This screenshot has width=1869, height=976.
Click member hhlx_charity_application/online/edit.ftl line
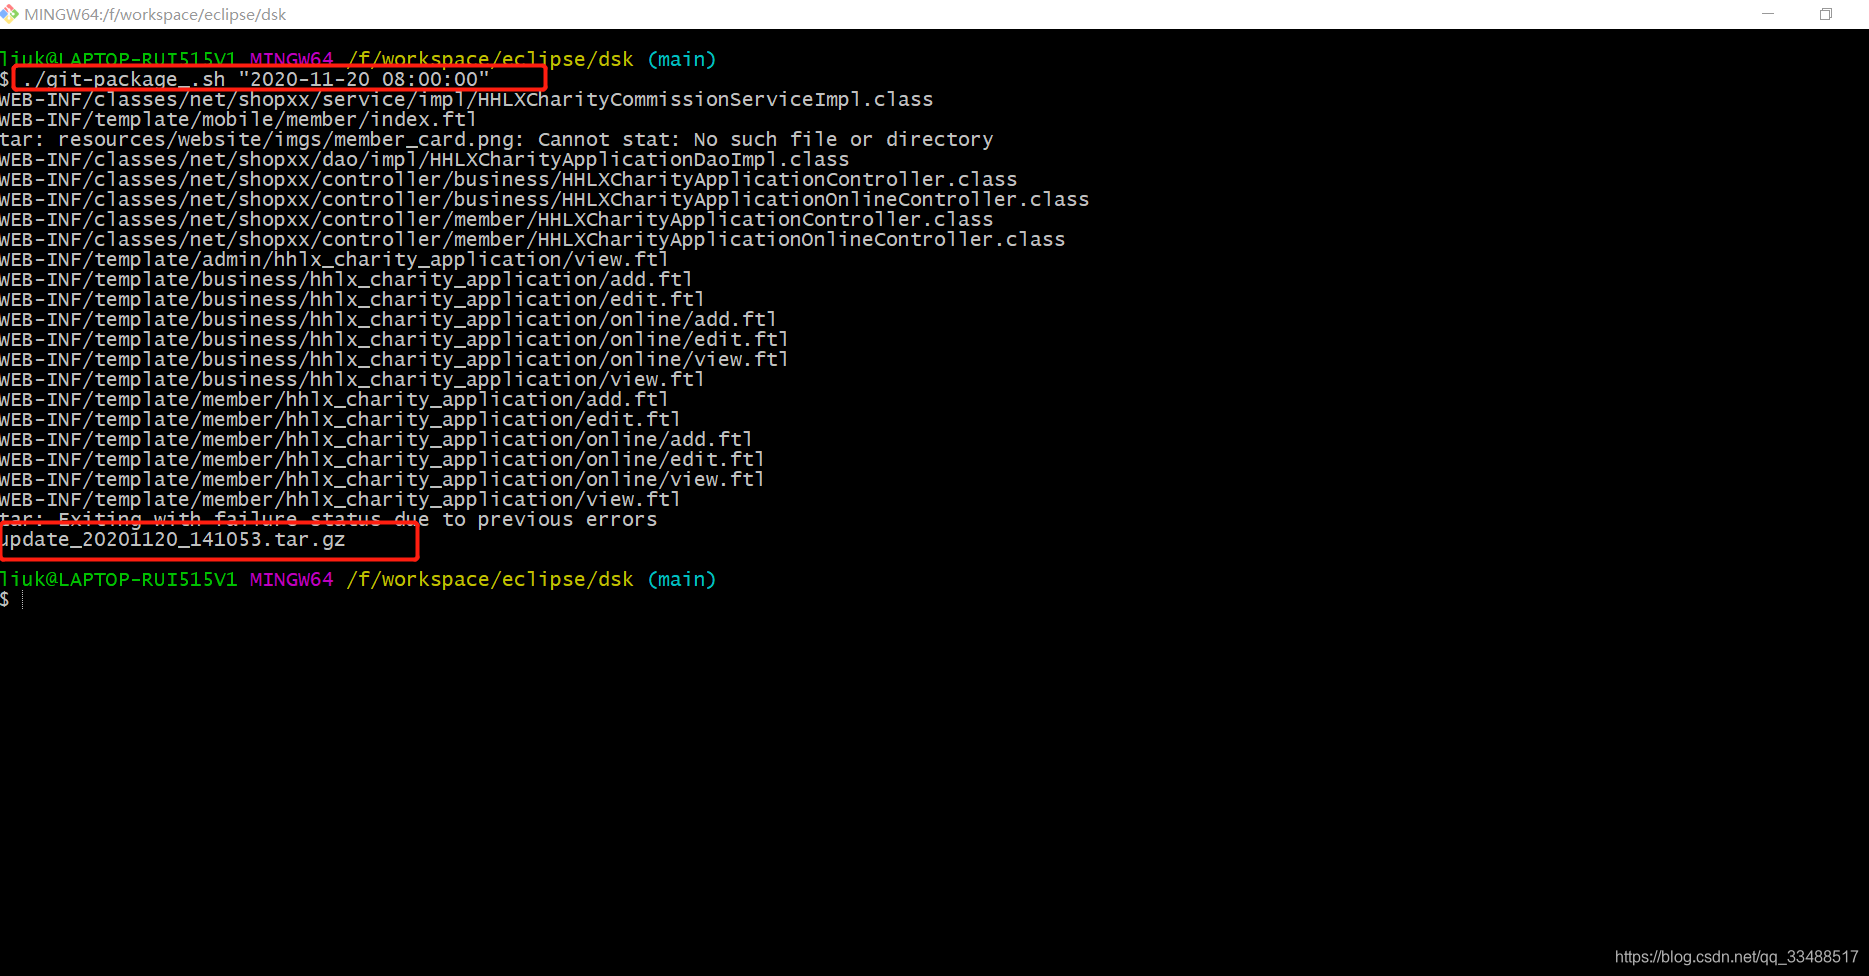point(382,459)
